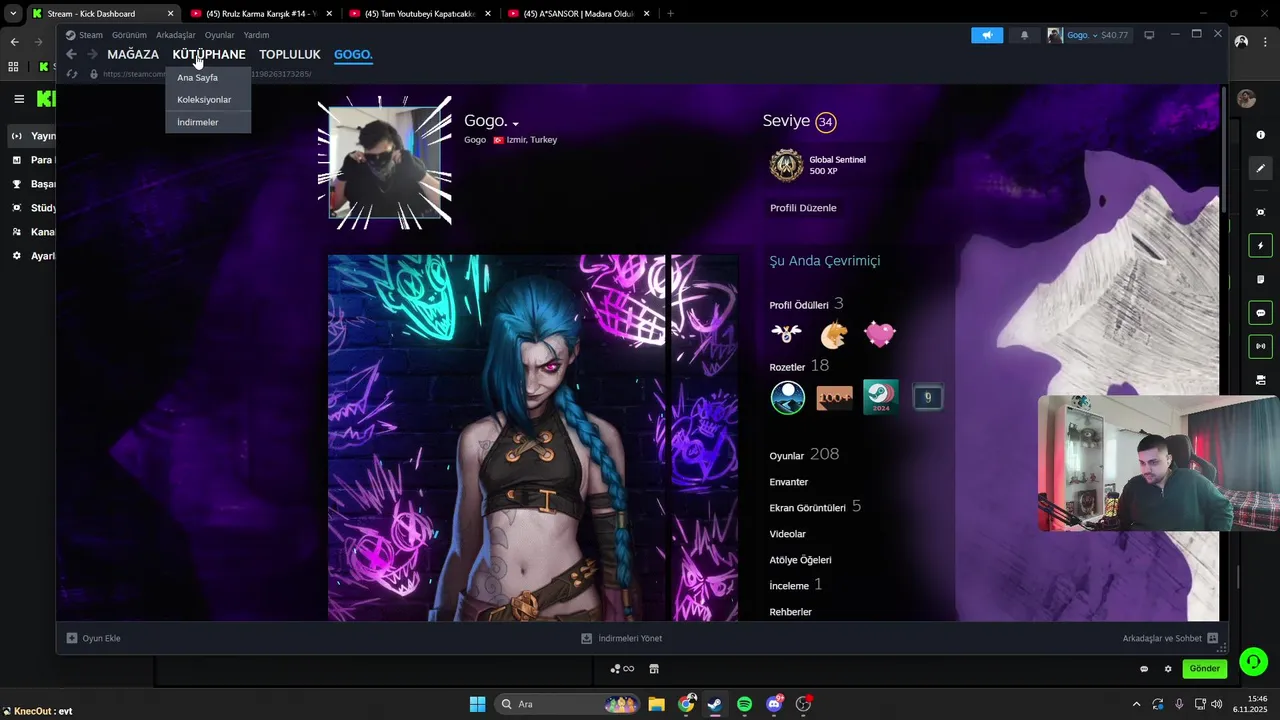Switch Steam to Big Picture mode icon
This screenshot has width=1280, height=720.
1149,35
